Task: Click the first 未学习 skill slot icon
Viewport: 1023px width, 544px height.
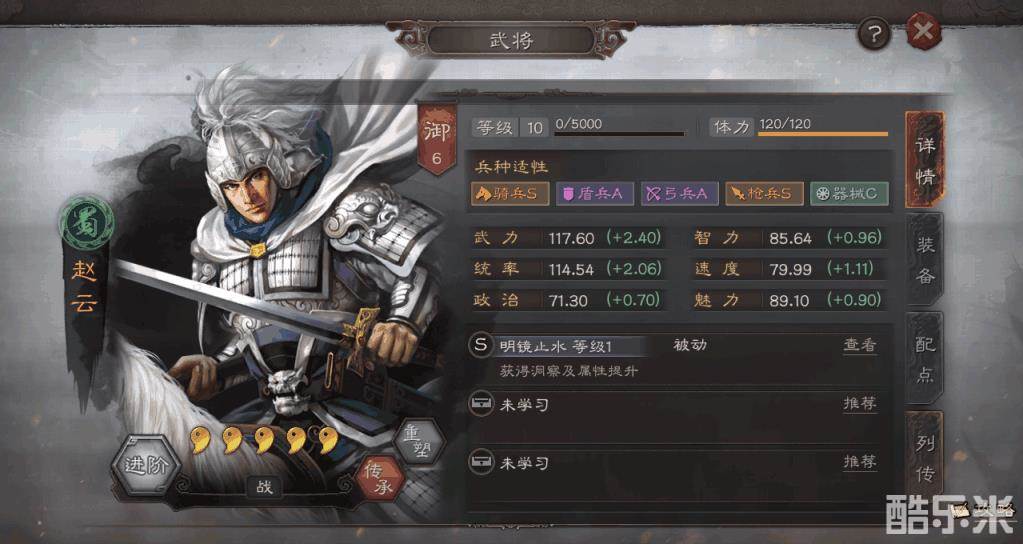Action: 481,404
